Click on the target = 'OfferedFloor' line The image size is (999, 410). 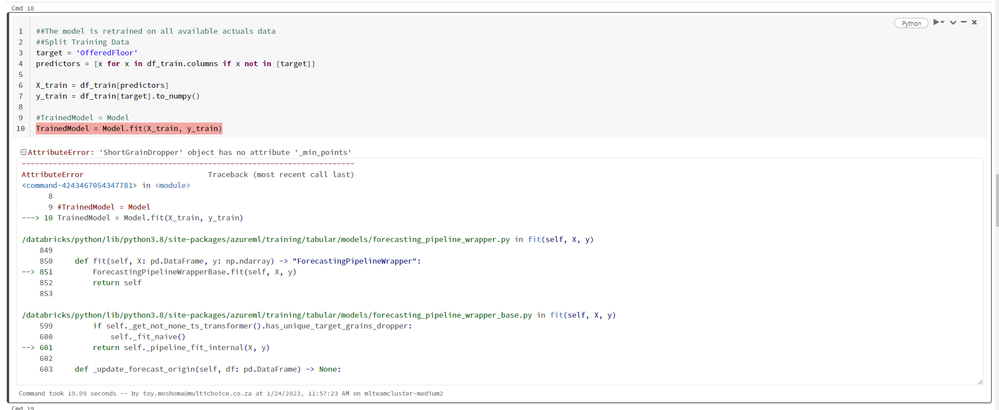(86, 53)
